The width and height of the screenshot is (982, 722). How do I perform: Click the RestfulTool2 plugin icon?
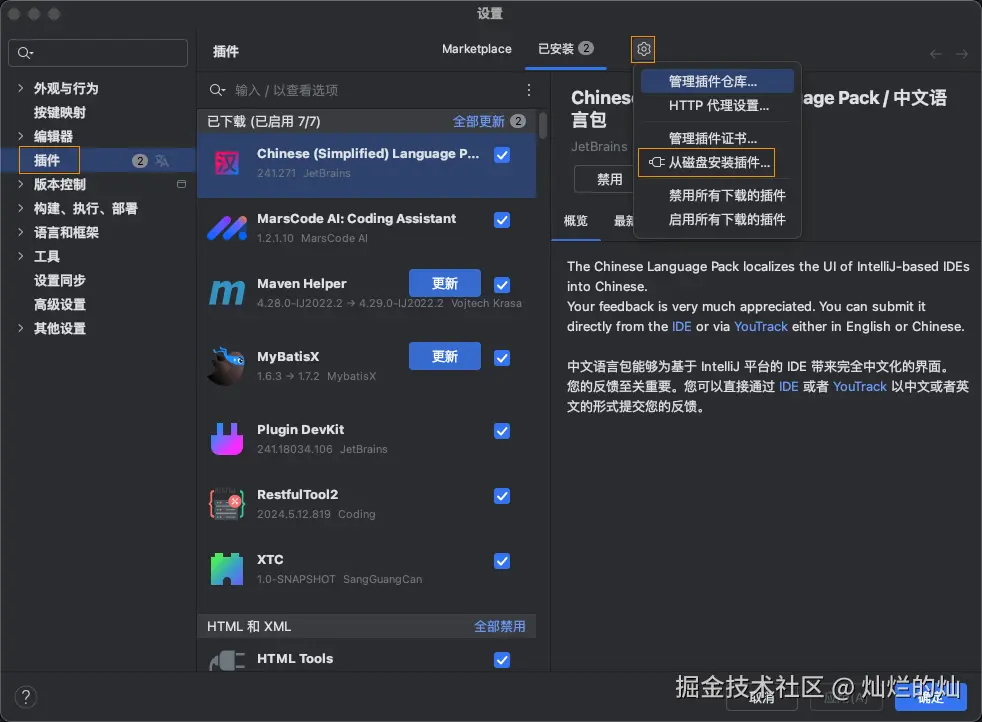[x=227, y=504]
